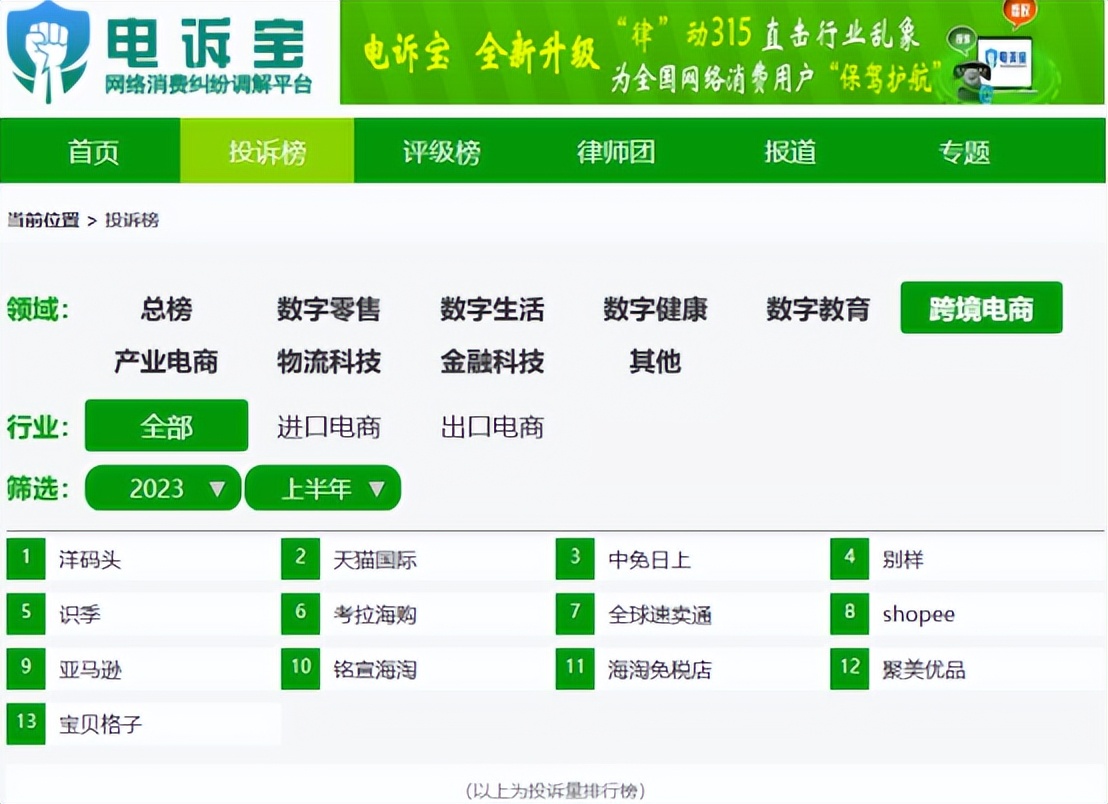
Task: Select the 跨境电商 field button
Action: 982,307
